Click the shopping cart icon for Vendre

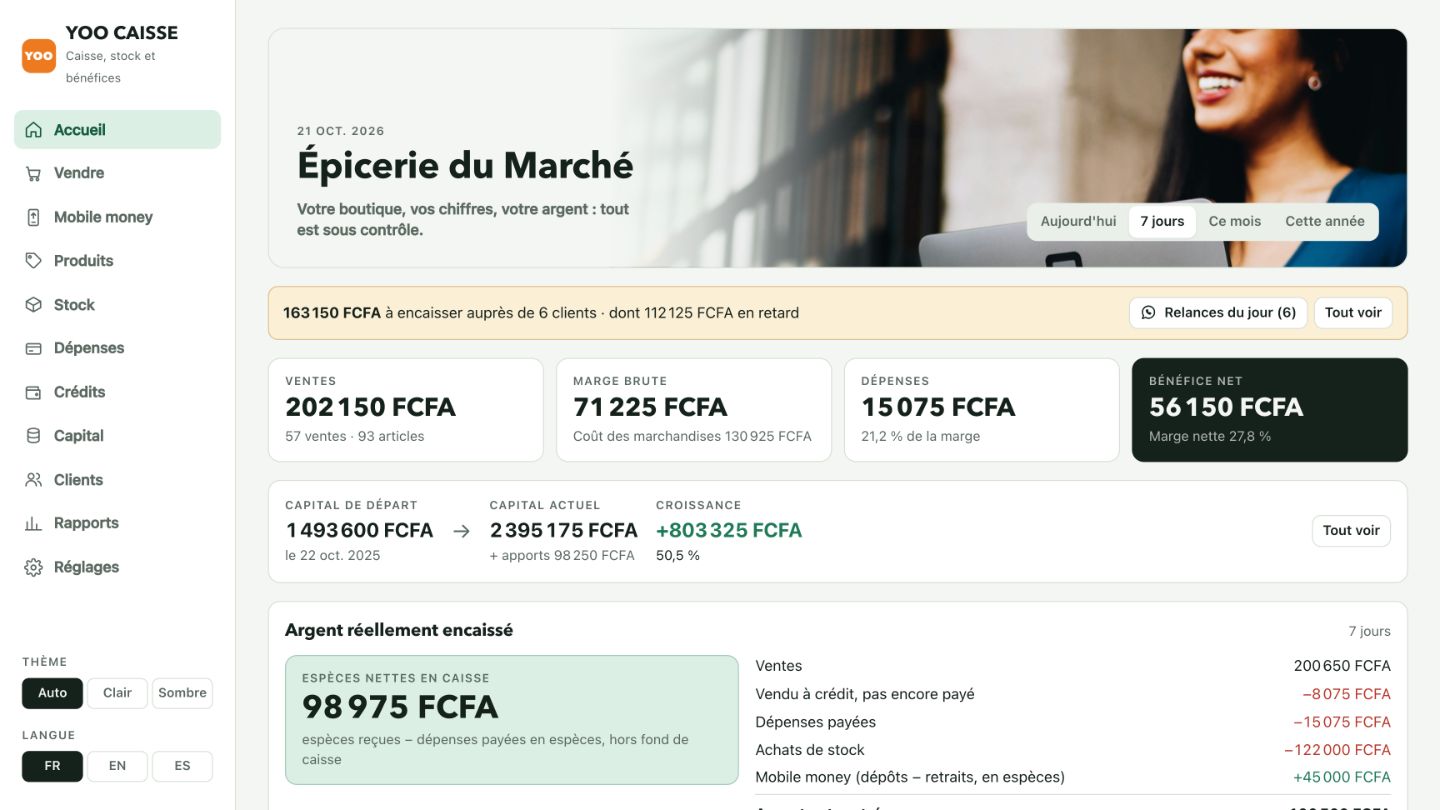(x=34, y=174)
